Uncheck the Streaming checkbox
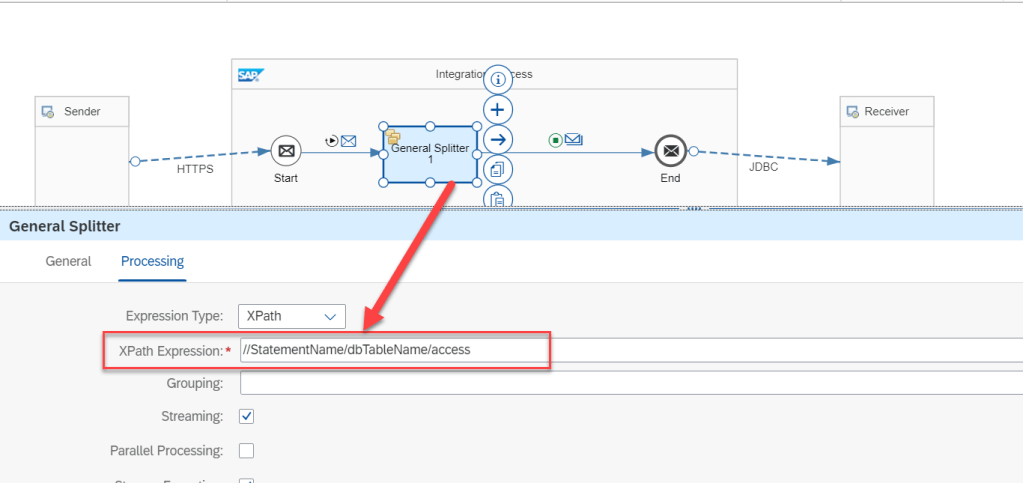The image size is (1023, 483). click(247, 416)
